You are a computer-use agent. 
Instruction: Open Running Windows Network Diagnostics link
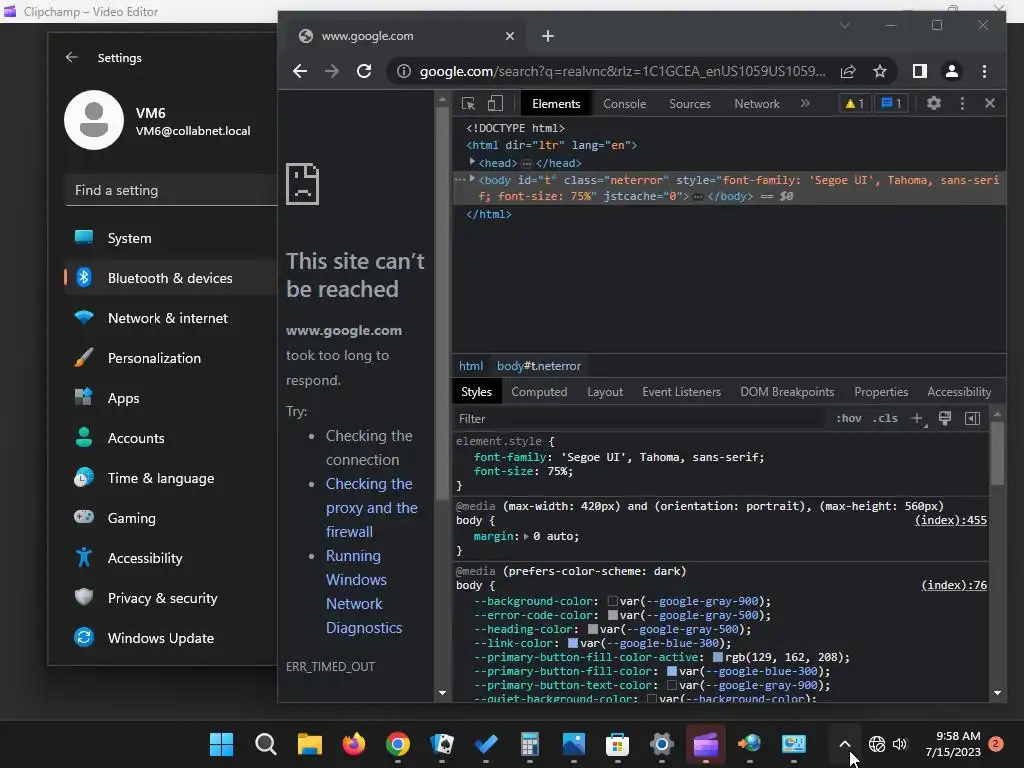coord(364,592)
